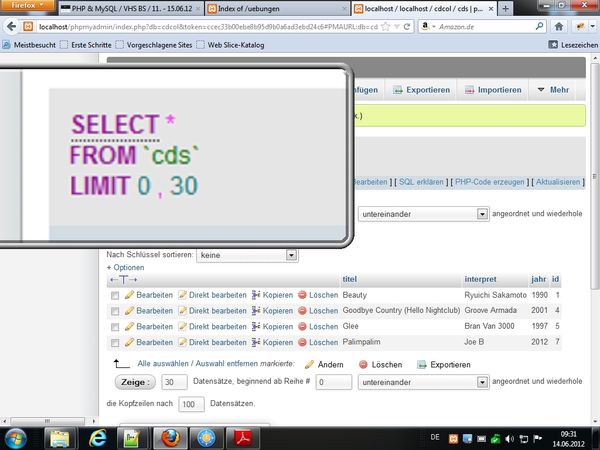The width and height of the screenshot is (600, 450).
Task: Click Löschen for the Glee row
Action: pos(318,326)
